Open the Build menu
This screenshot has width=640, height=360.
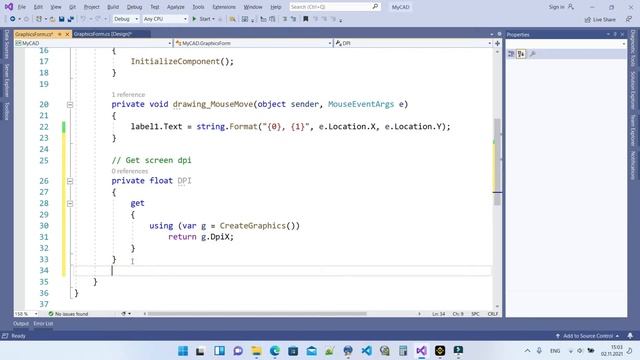(x=113, y=7)
